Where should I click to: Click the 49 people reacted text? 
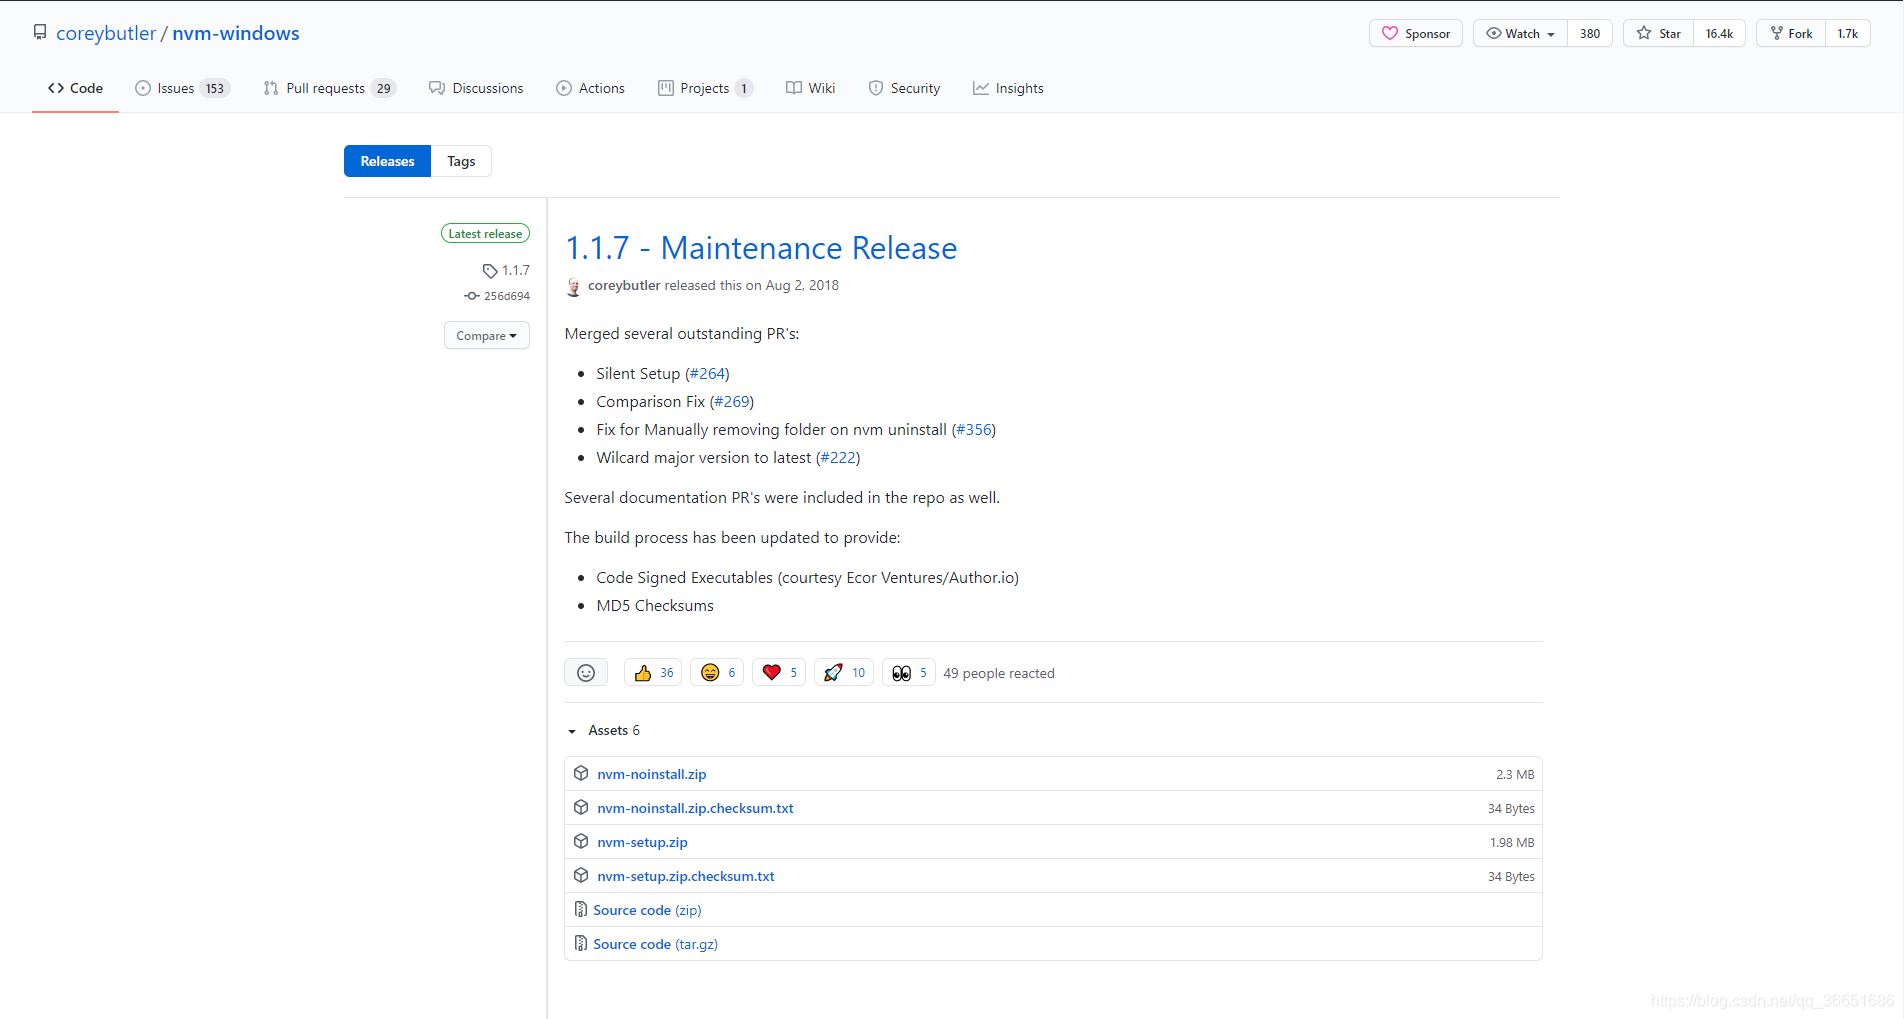click(999, 673)
